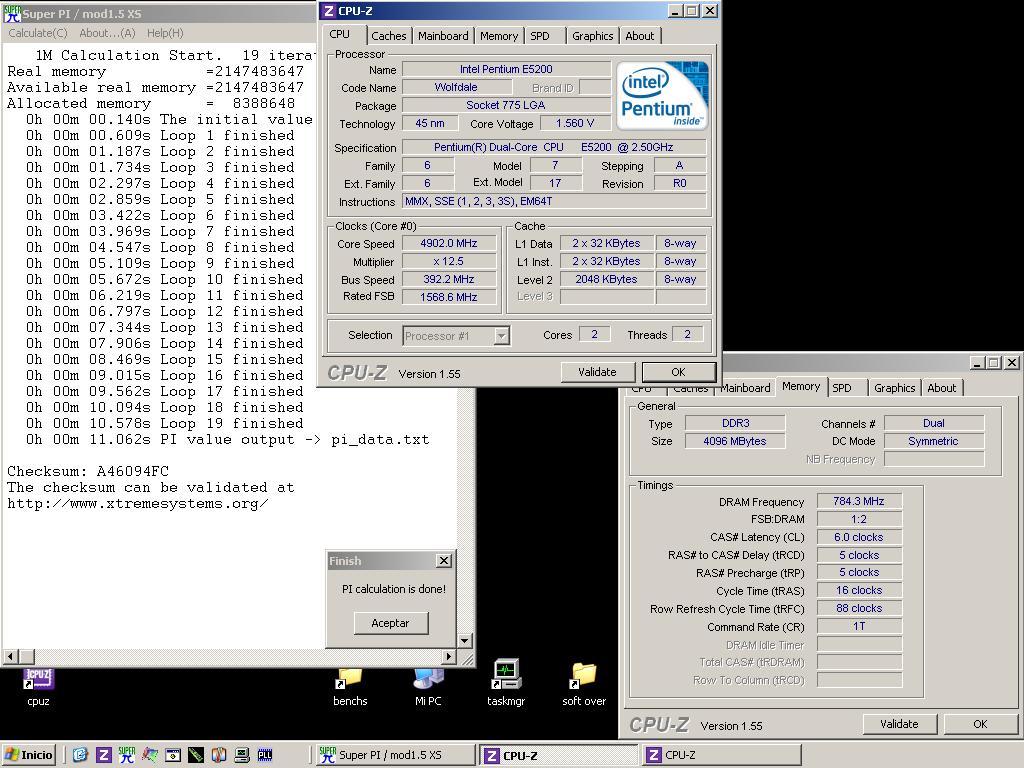Click the CPU-Z title bar Z icon
1024x768 pixels.
pyautogui.click(x=328, y=11)
